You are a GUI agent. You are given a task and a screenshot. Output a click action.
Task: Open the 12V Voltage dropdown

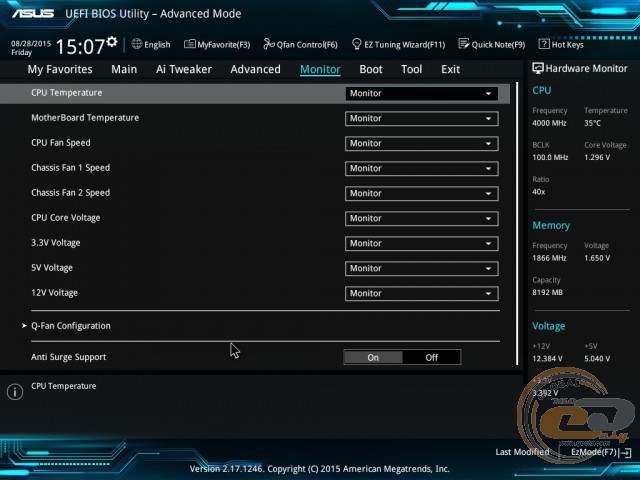[421, 293]
